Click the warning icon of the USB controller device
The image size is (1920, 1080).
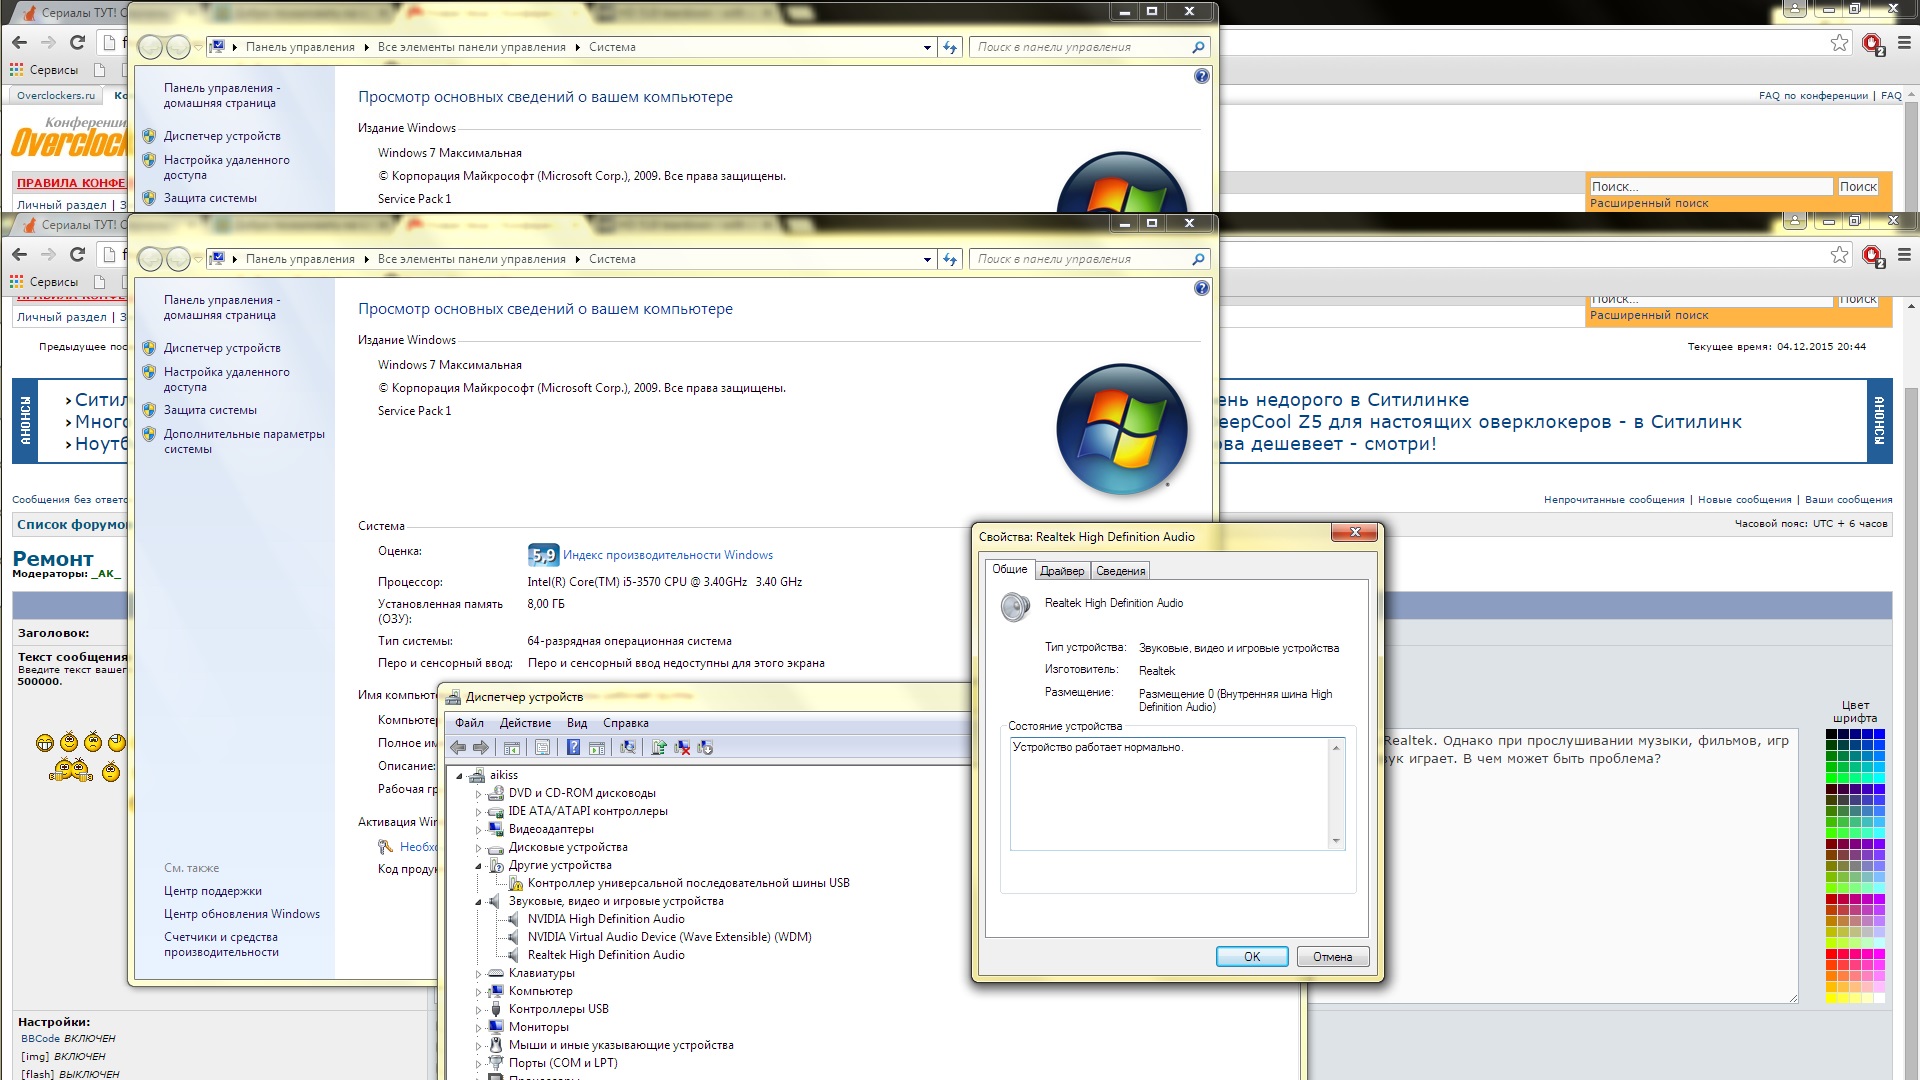[516, 883]
